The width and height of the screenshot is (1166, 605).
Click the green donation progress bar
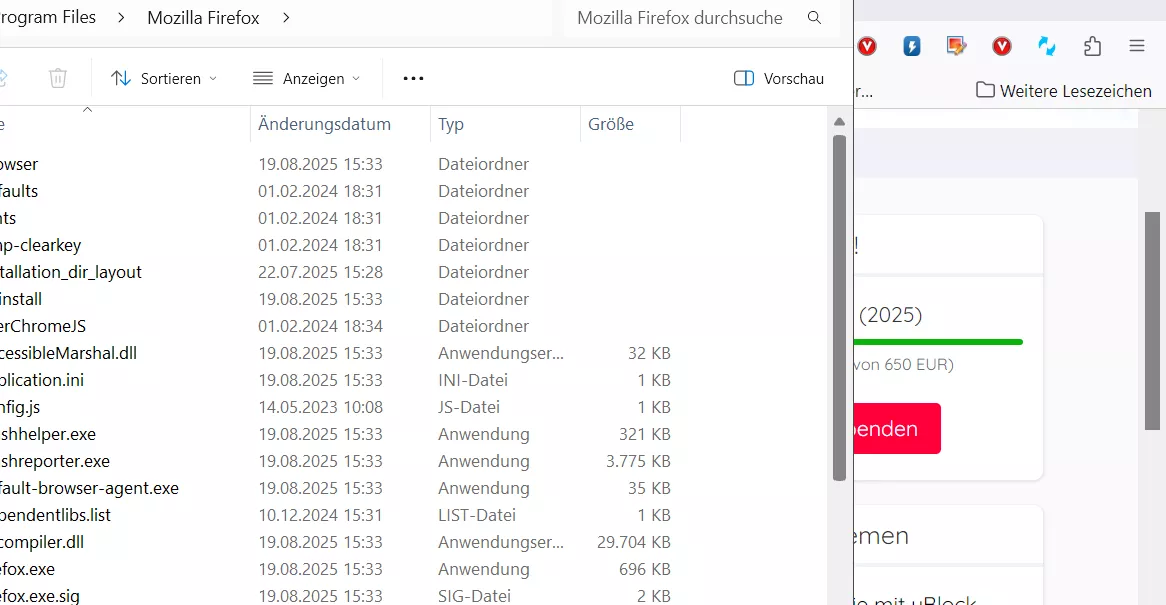tap(938, 342)
